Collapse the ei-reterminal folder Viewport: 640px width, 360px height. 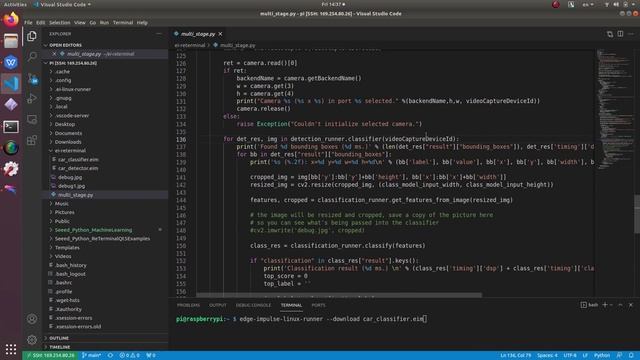(x=105, y=151)
